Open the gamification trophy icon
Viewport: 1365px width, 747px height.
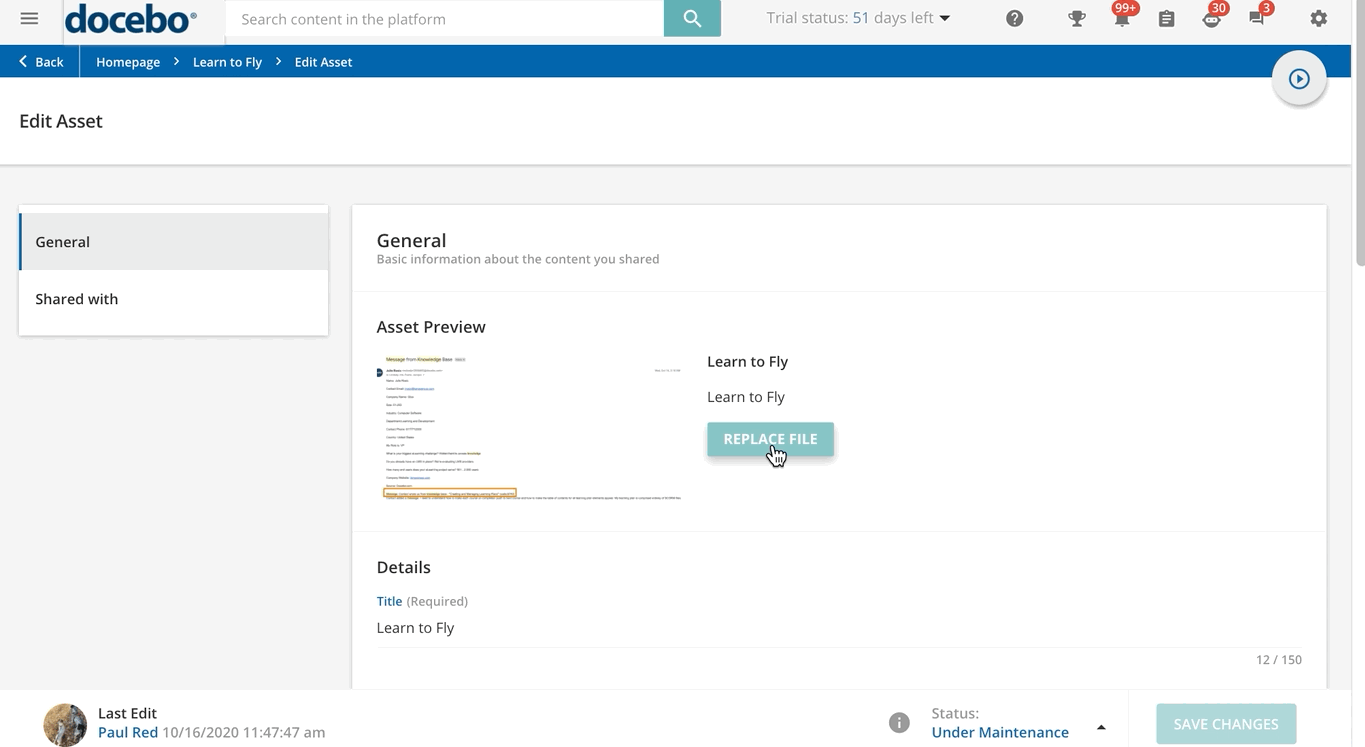click(1077, 19)
